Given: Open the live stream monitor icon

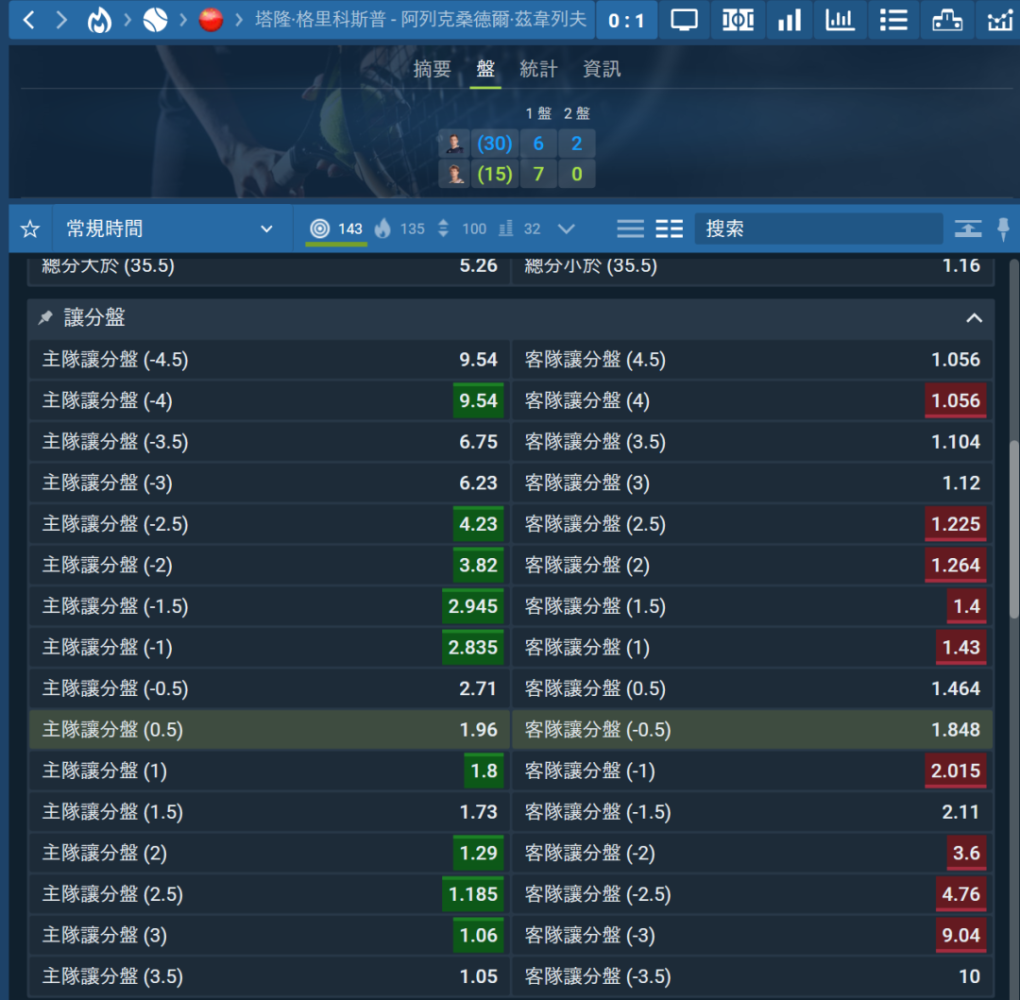Looking at the screenshot, I should point(684,20).
